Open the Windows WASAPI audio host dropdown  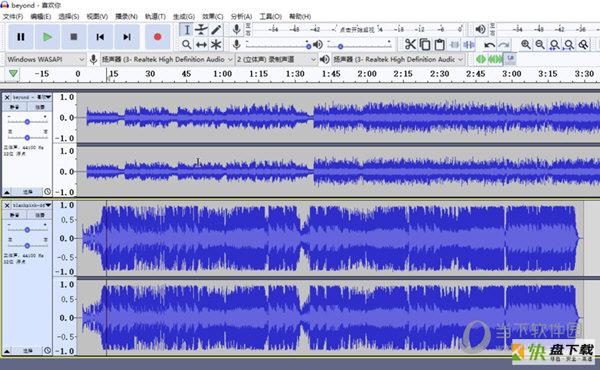coord(45,59)
